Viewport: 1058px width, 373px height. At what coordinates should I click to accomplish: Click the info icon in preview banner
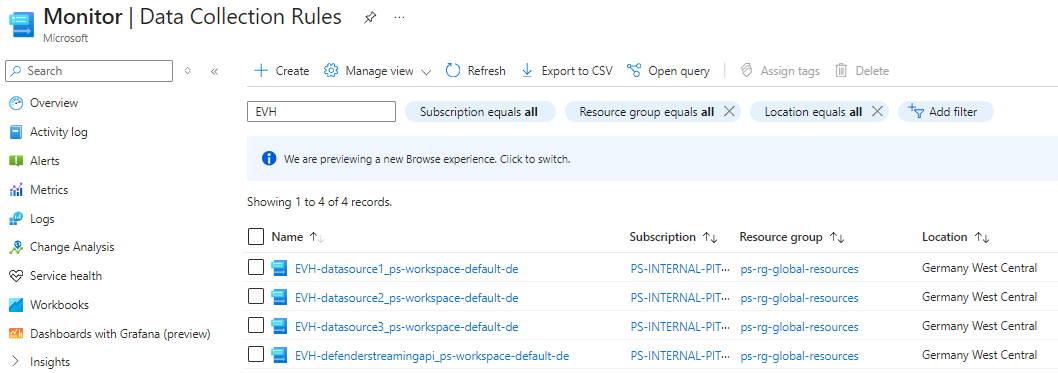tap(269, 159)
